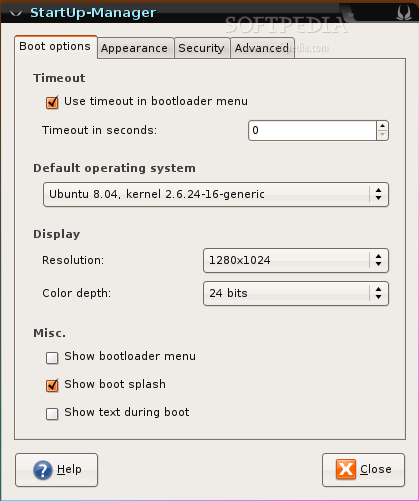The width and height of the screenshot is (419, 501).
Task: Select the Boot options tab
Action: pos(55,47)
